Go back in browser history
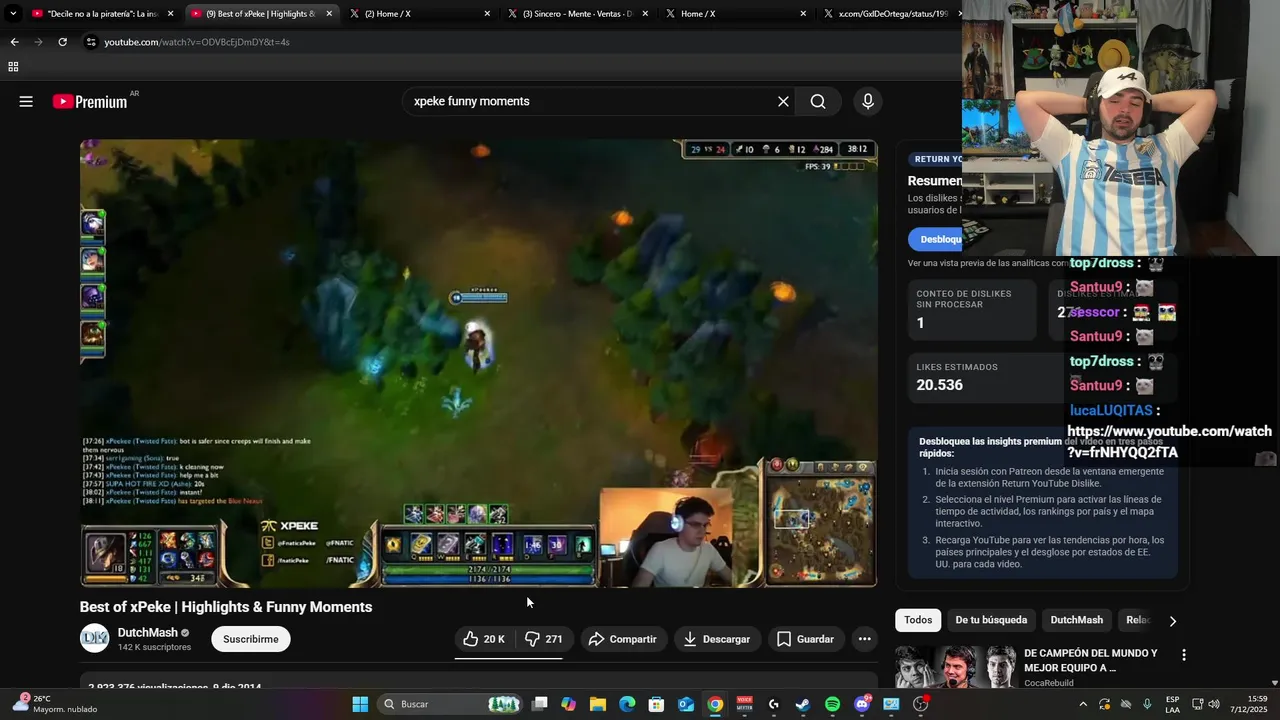This screenshot has width=1280, height=720. (14, 42)
